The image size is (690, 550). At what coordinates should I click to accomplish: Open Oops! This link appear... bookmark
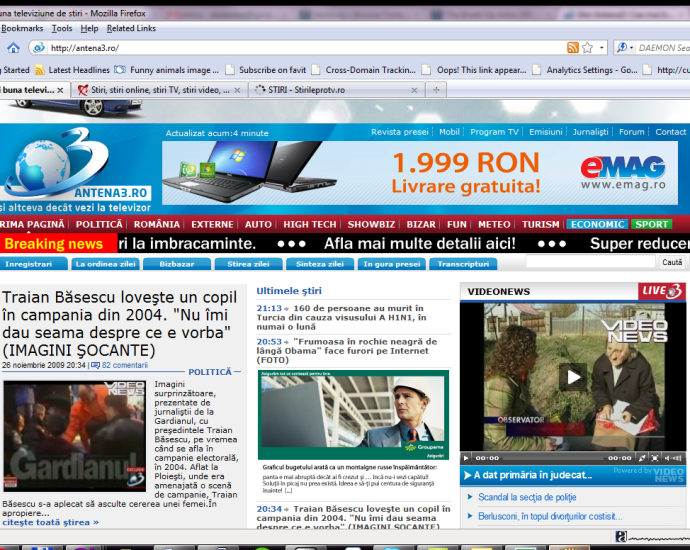pos(474,70)
